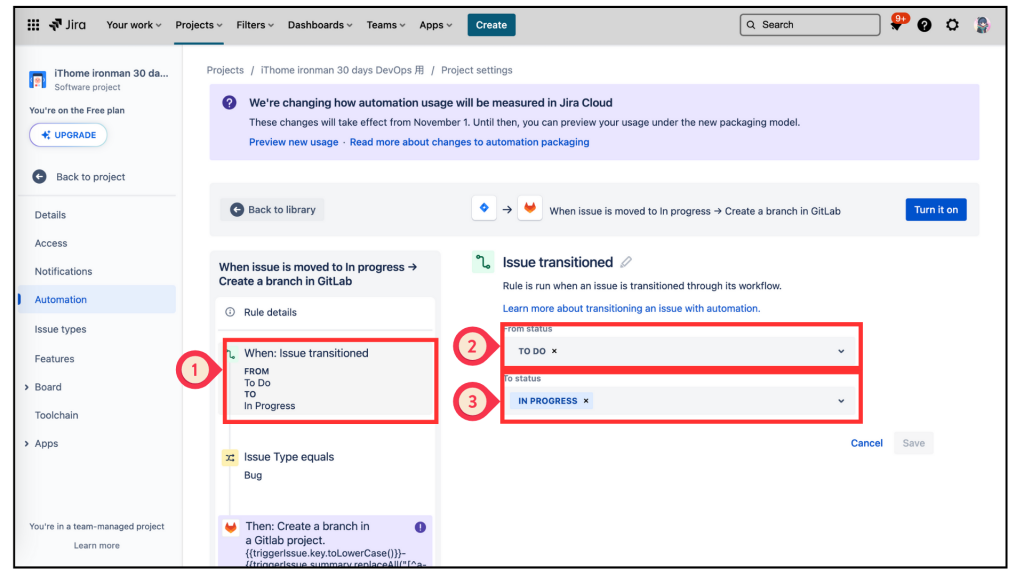Viewport: 1024px width, 576px height.
Task: Expand the Board section in sidebar
Action: (27, 387)
